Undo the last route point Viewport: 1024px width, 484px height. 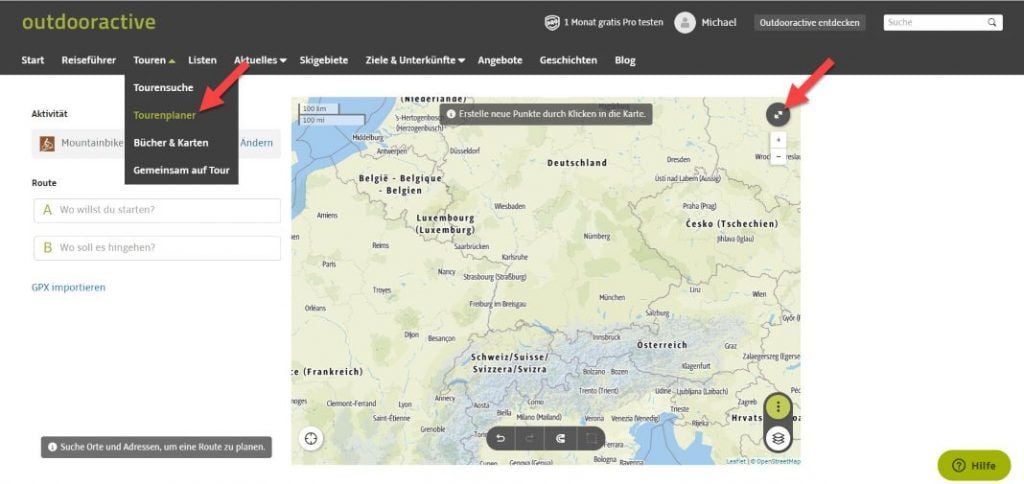tap(501, 438)
